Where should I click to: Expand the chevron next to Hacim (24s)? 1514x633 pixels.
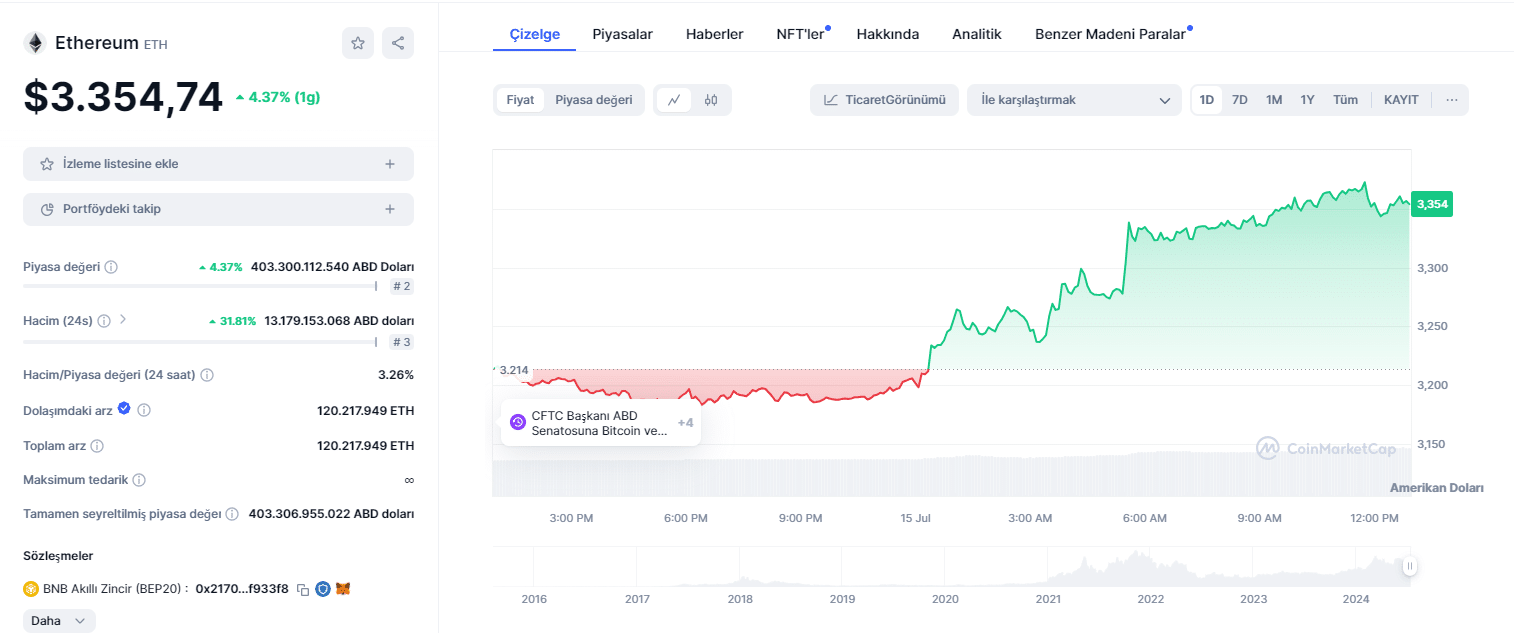pos(123,320)
